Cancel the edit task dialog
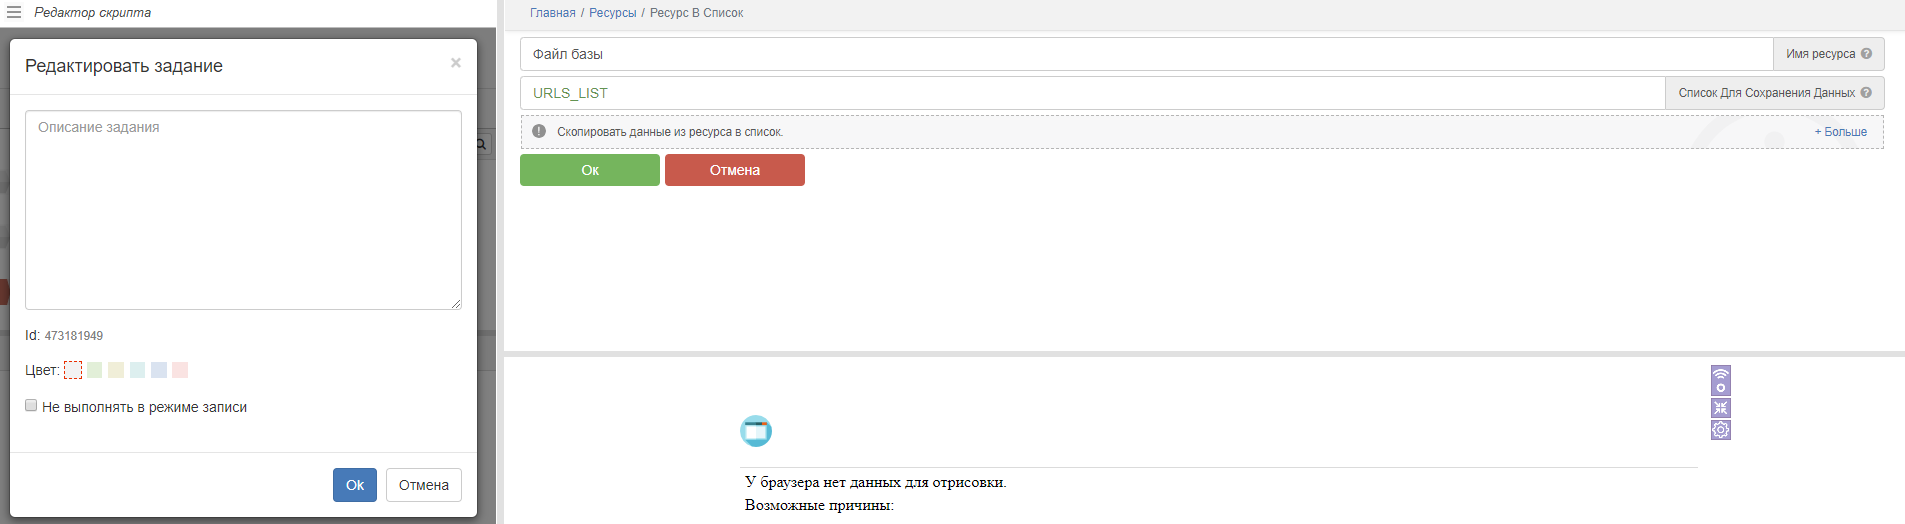Image resolution: width=1905 pixels, height=524 pixels. (x=424, y=485)
